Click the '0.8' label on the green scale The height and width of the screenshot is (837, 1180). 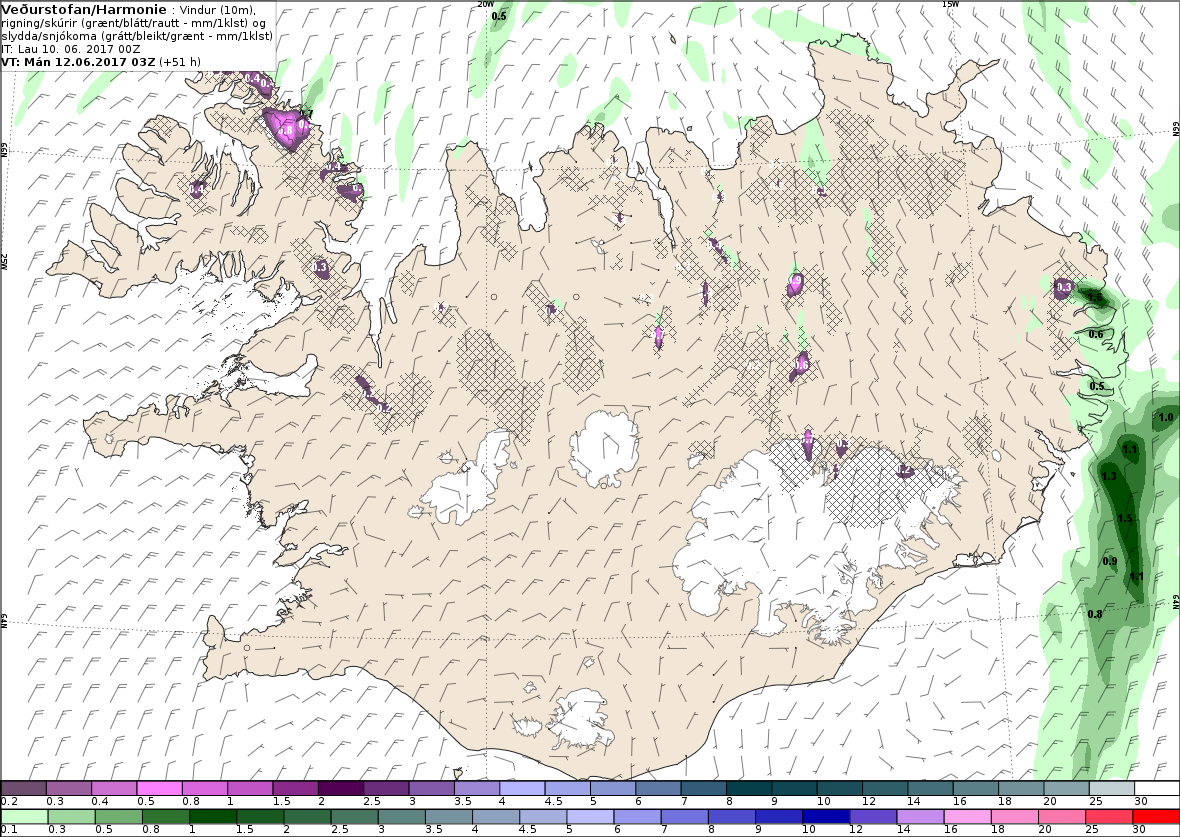tap(149, 829)
